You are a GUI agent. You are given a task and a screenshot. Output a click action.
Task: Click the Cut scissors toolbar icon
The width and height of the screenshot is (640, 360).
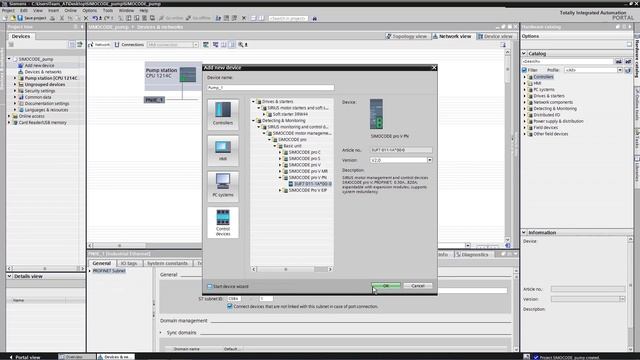click(62, 18)
